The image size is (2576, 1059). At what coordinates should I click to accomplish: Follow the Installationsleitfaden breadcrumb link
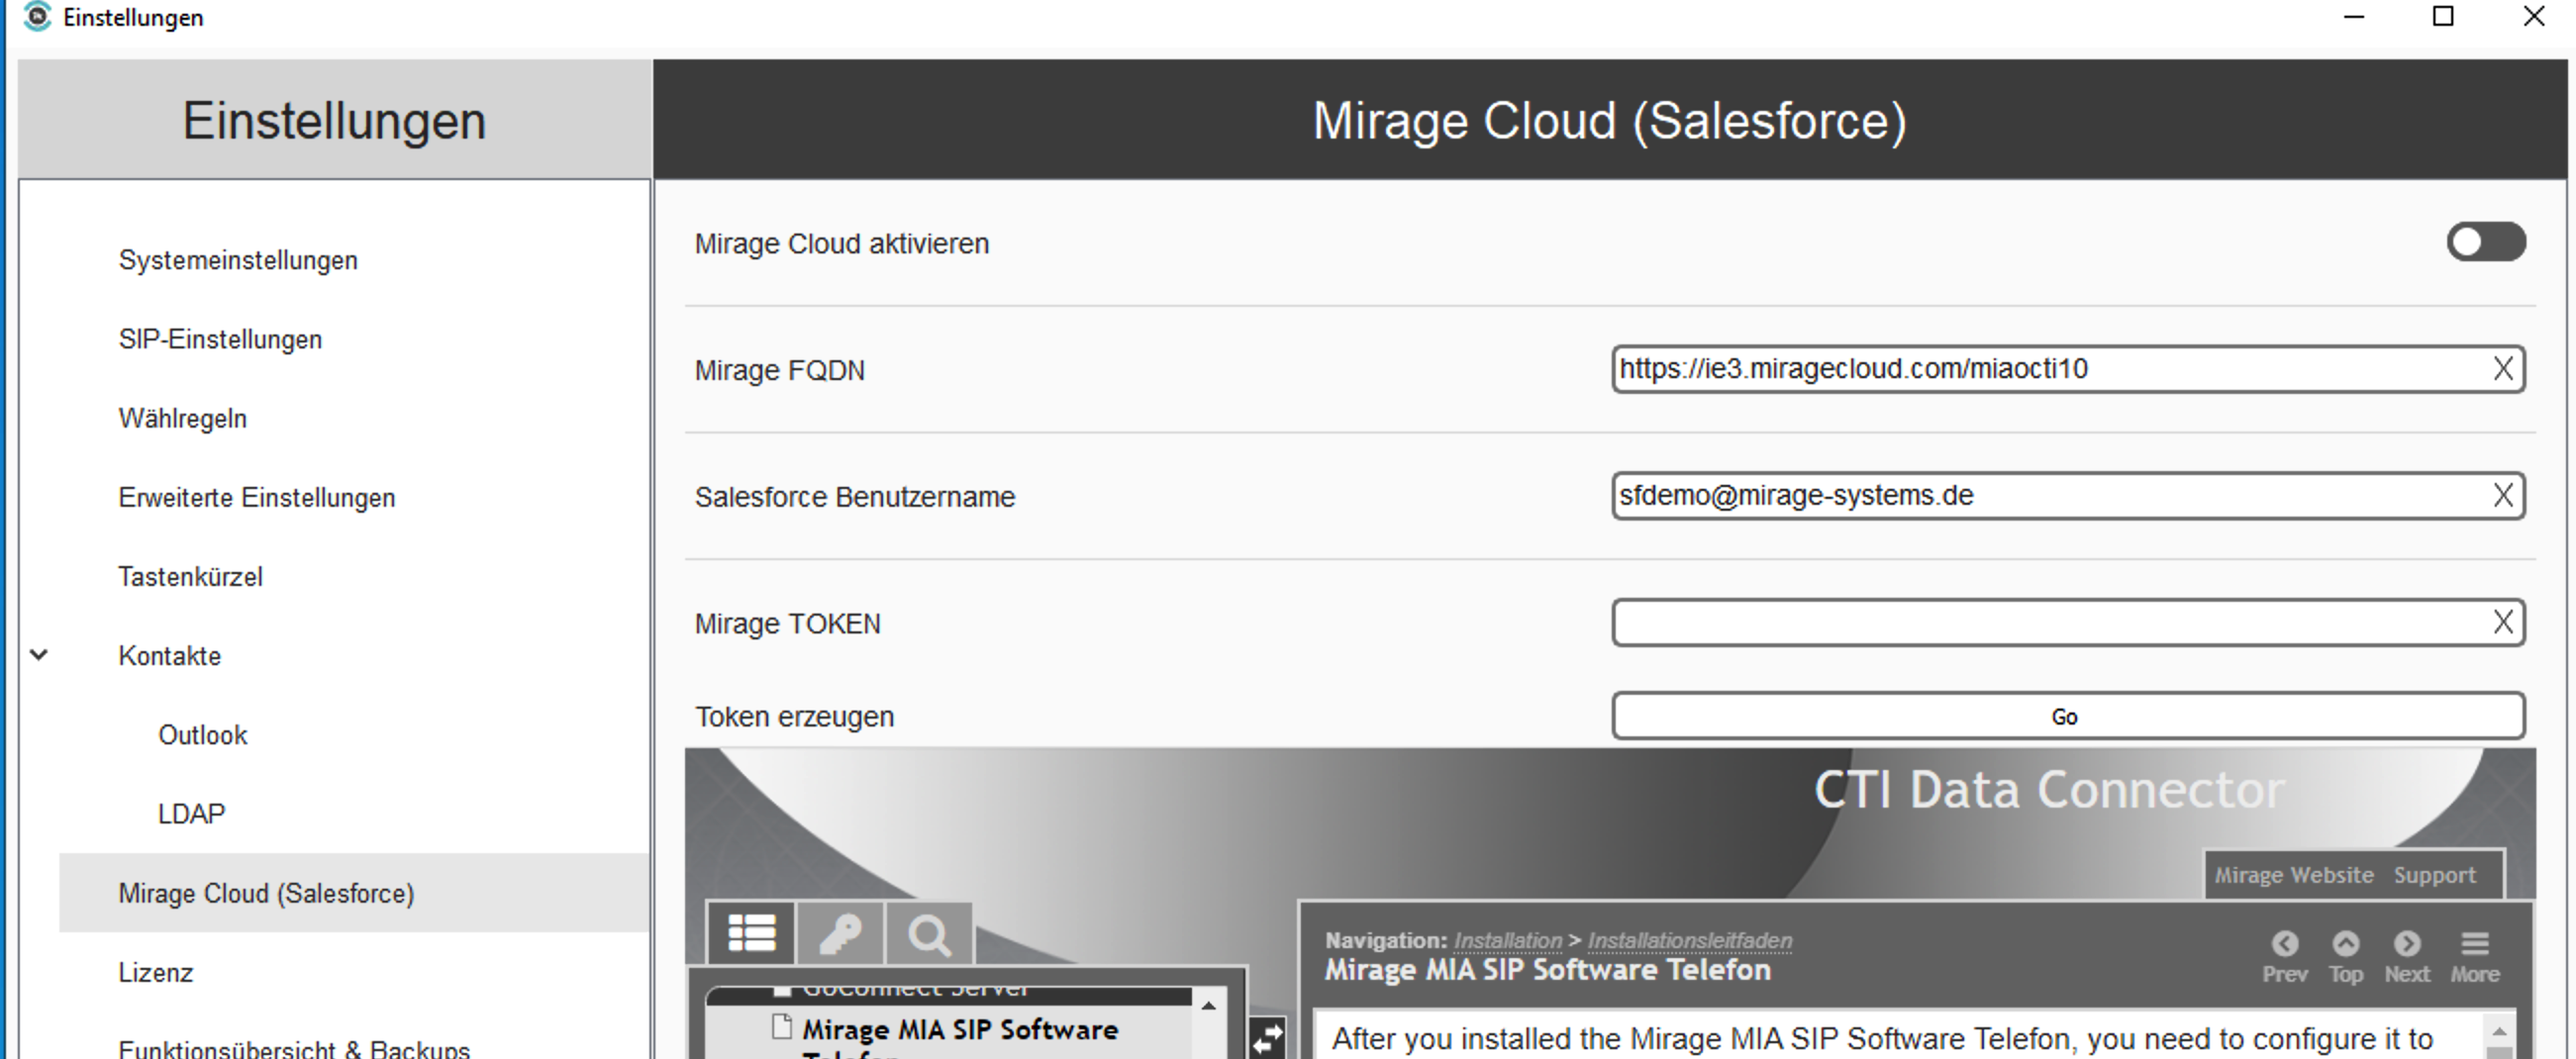[1689, 940]
